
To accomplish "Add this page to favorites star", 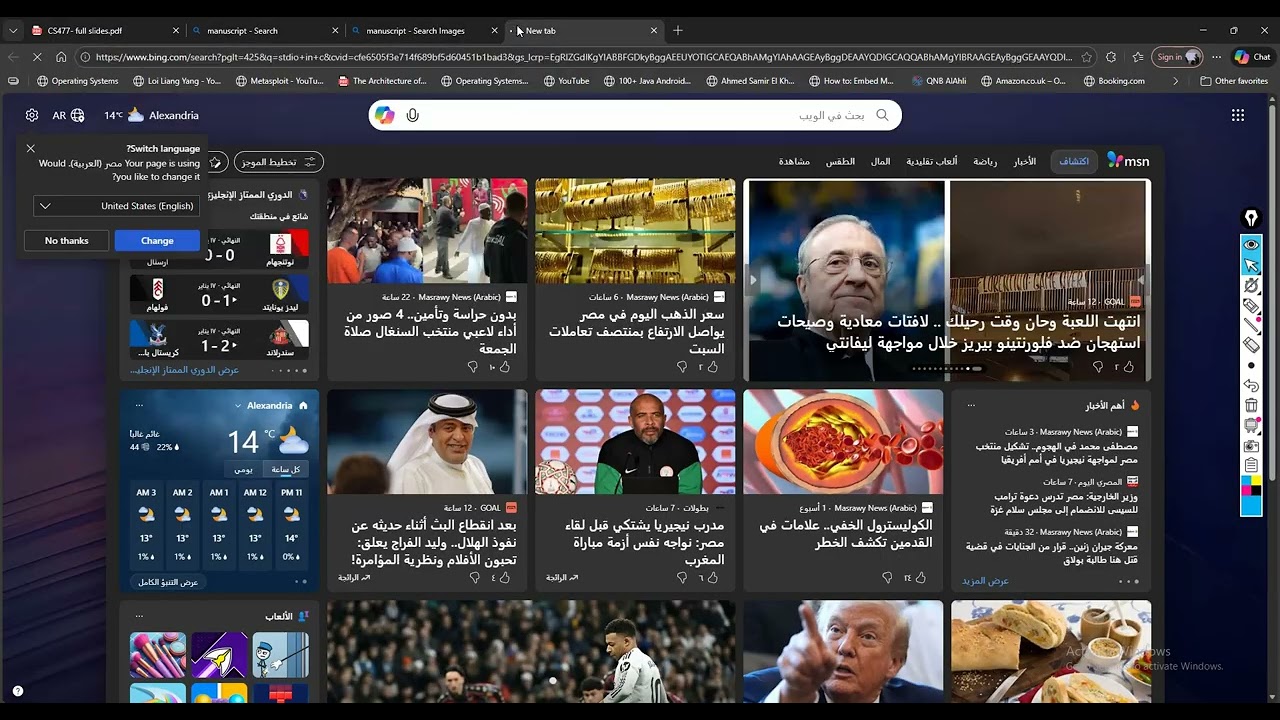I will point(1087,57).
